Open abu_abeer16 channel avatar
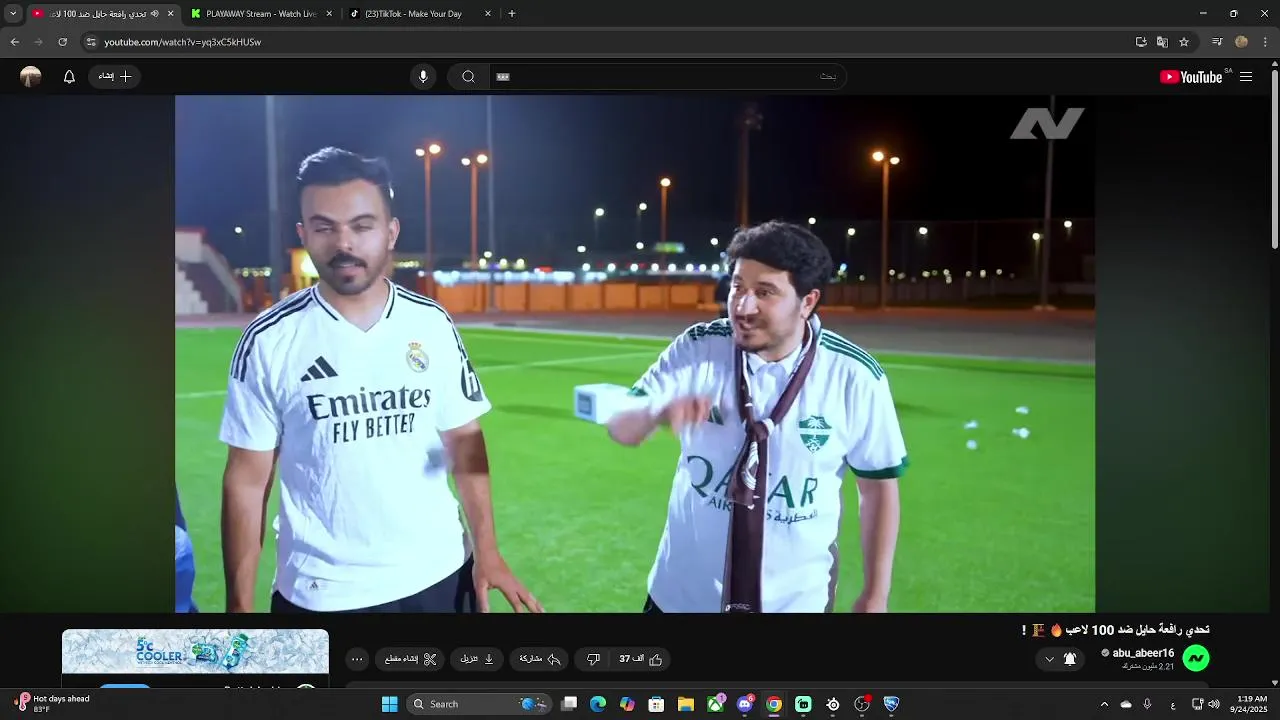 [x=1196, y=657]
